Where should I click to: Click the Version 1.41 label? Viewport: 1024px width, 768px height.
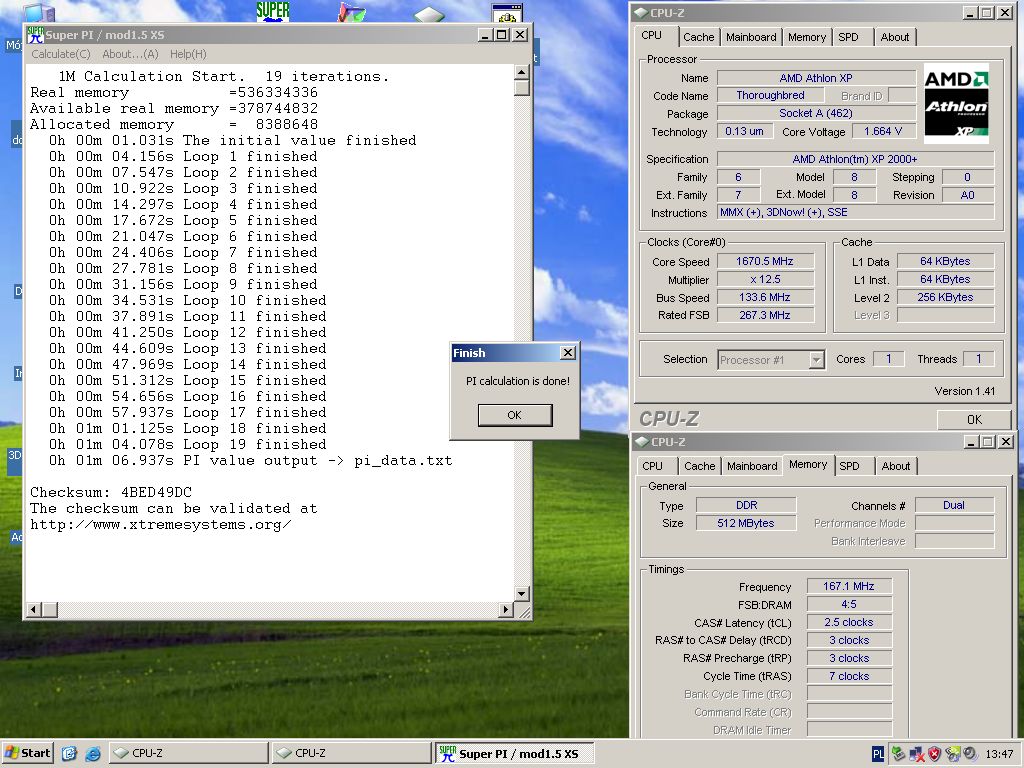point(965,391)
